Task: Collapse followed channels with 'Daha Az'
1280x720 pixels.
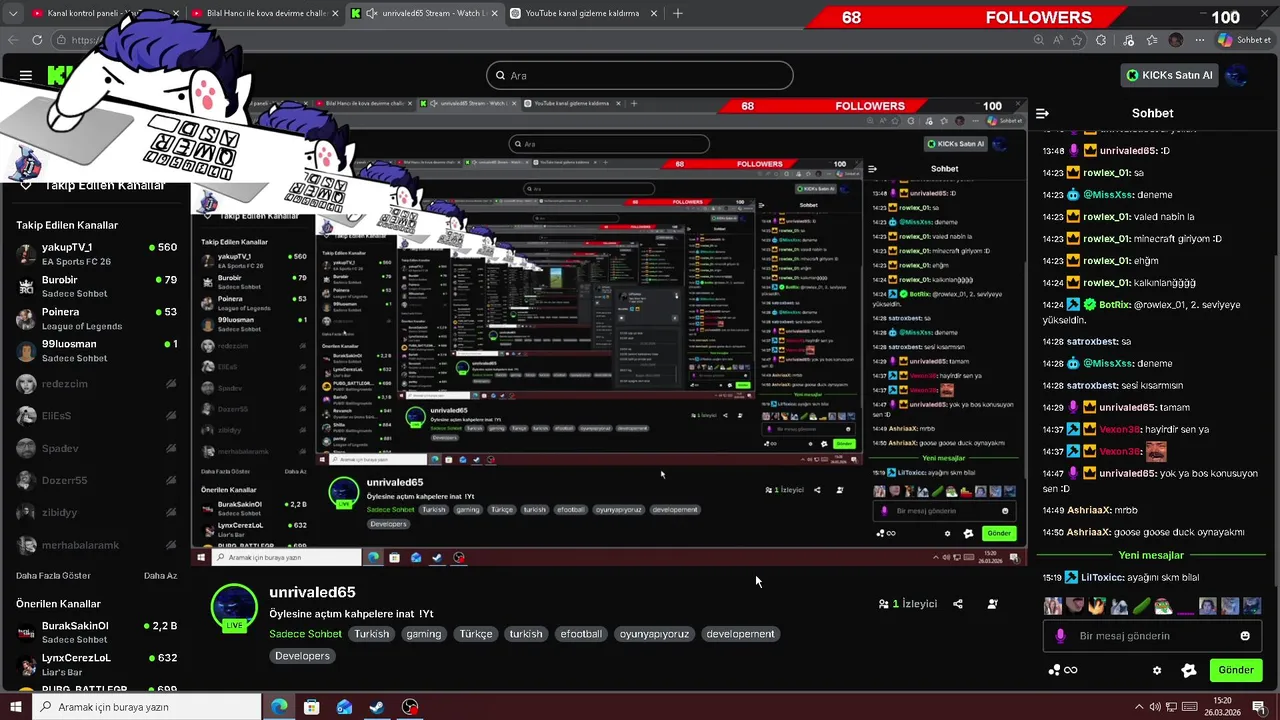Action: (160, 576)
